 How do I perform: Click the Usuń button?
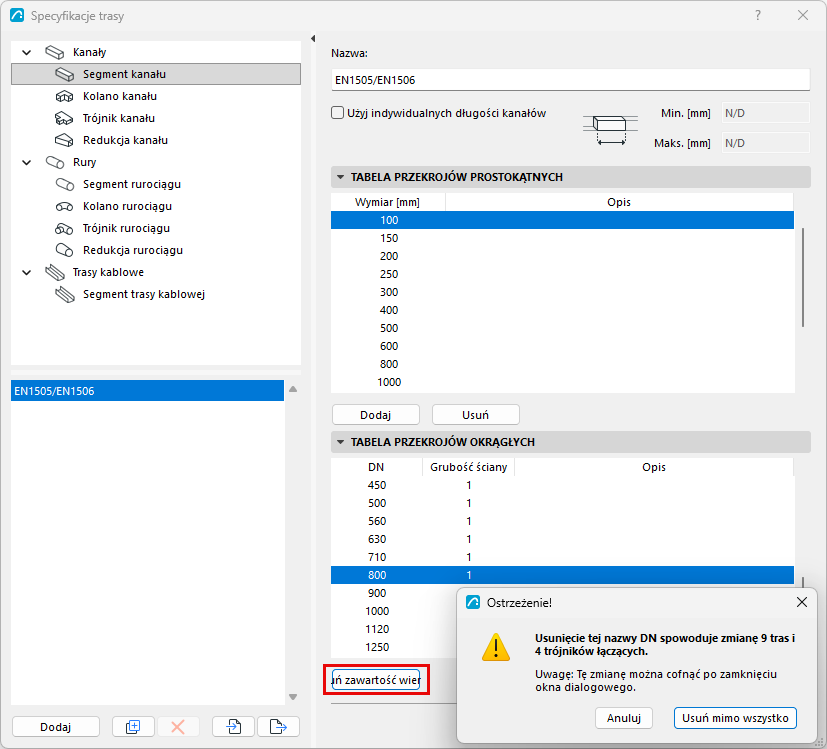click(x=476, y=415)
